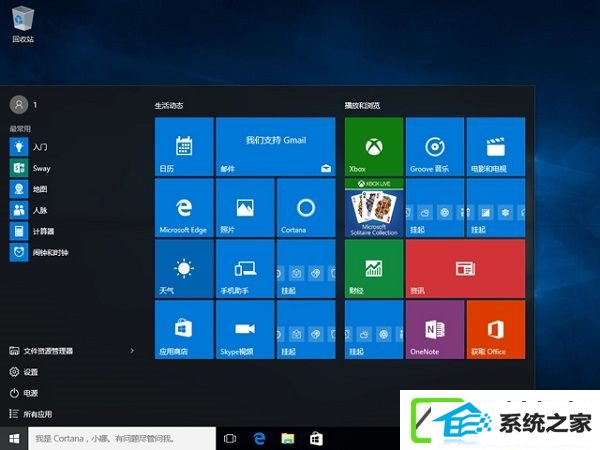Open Task View on taskbar
This screenshot has width=600, height=450.
[230, 439]
